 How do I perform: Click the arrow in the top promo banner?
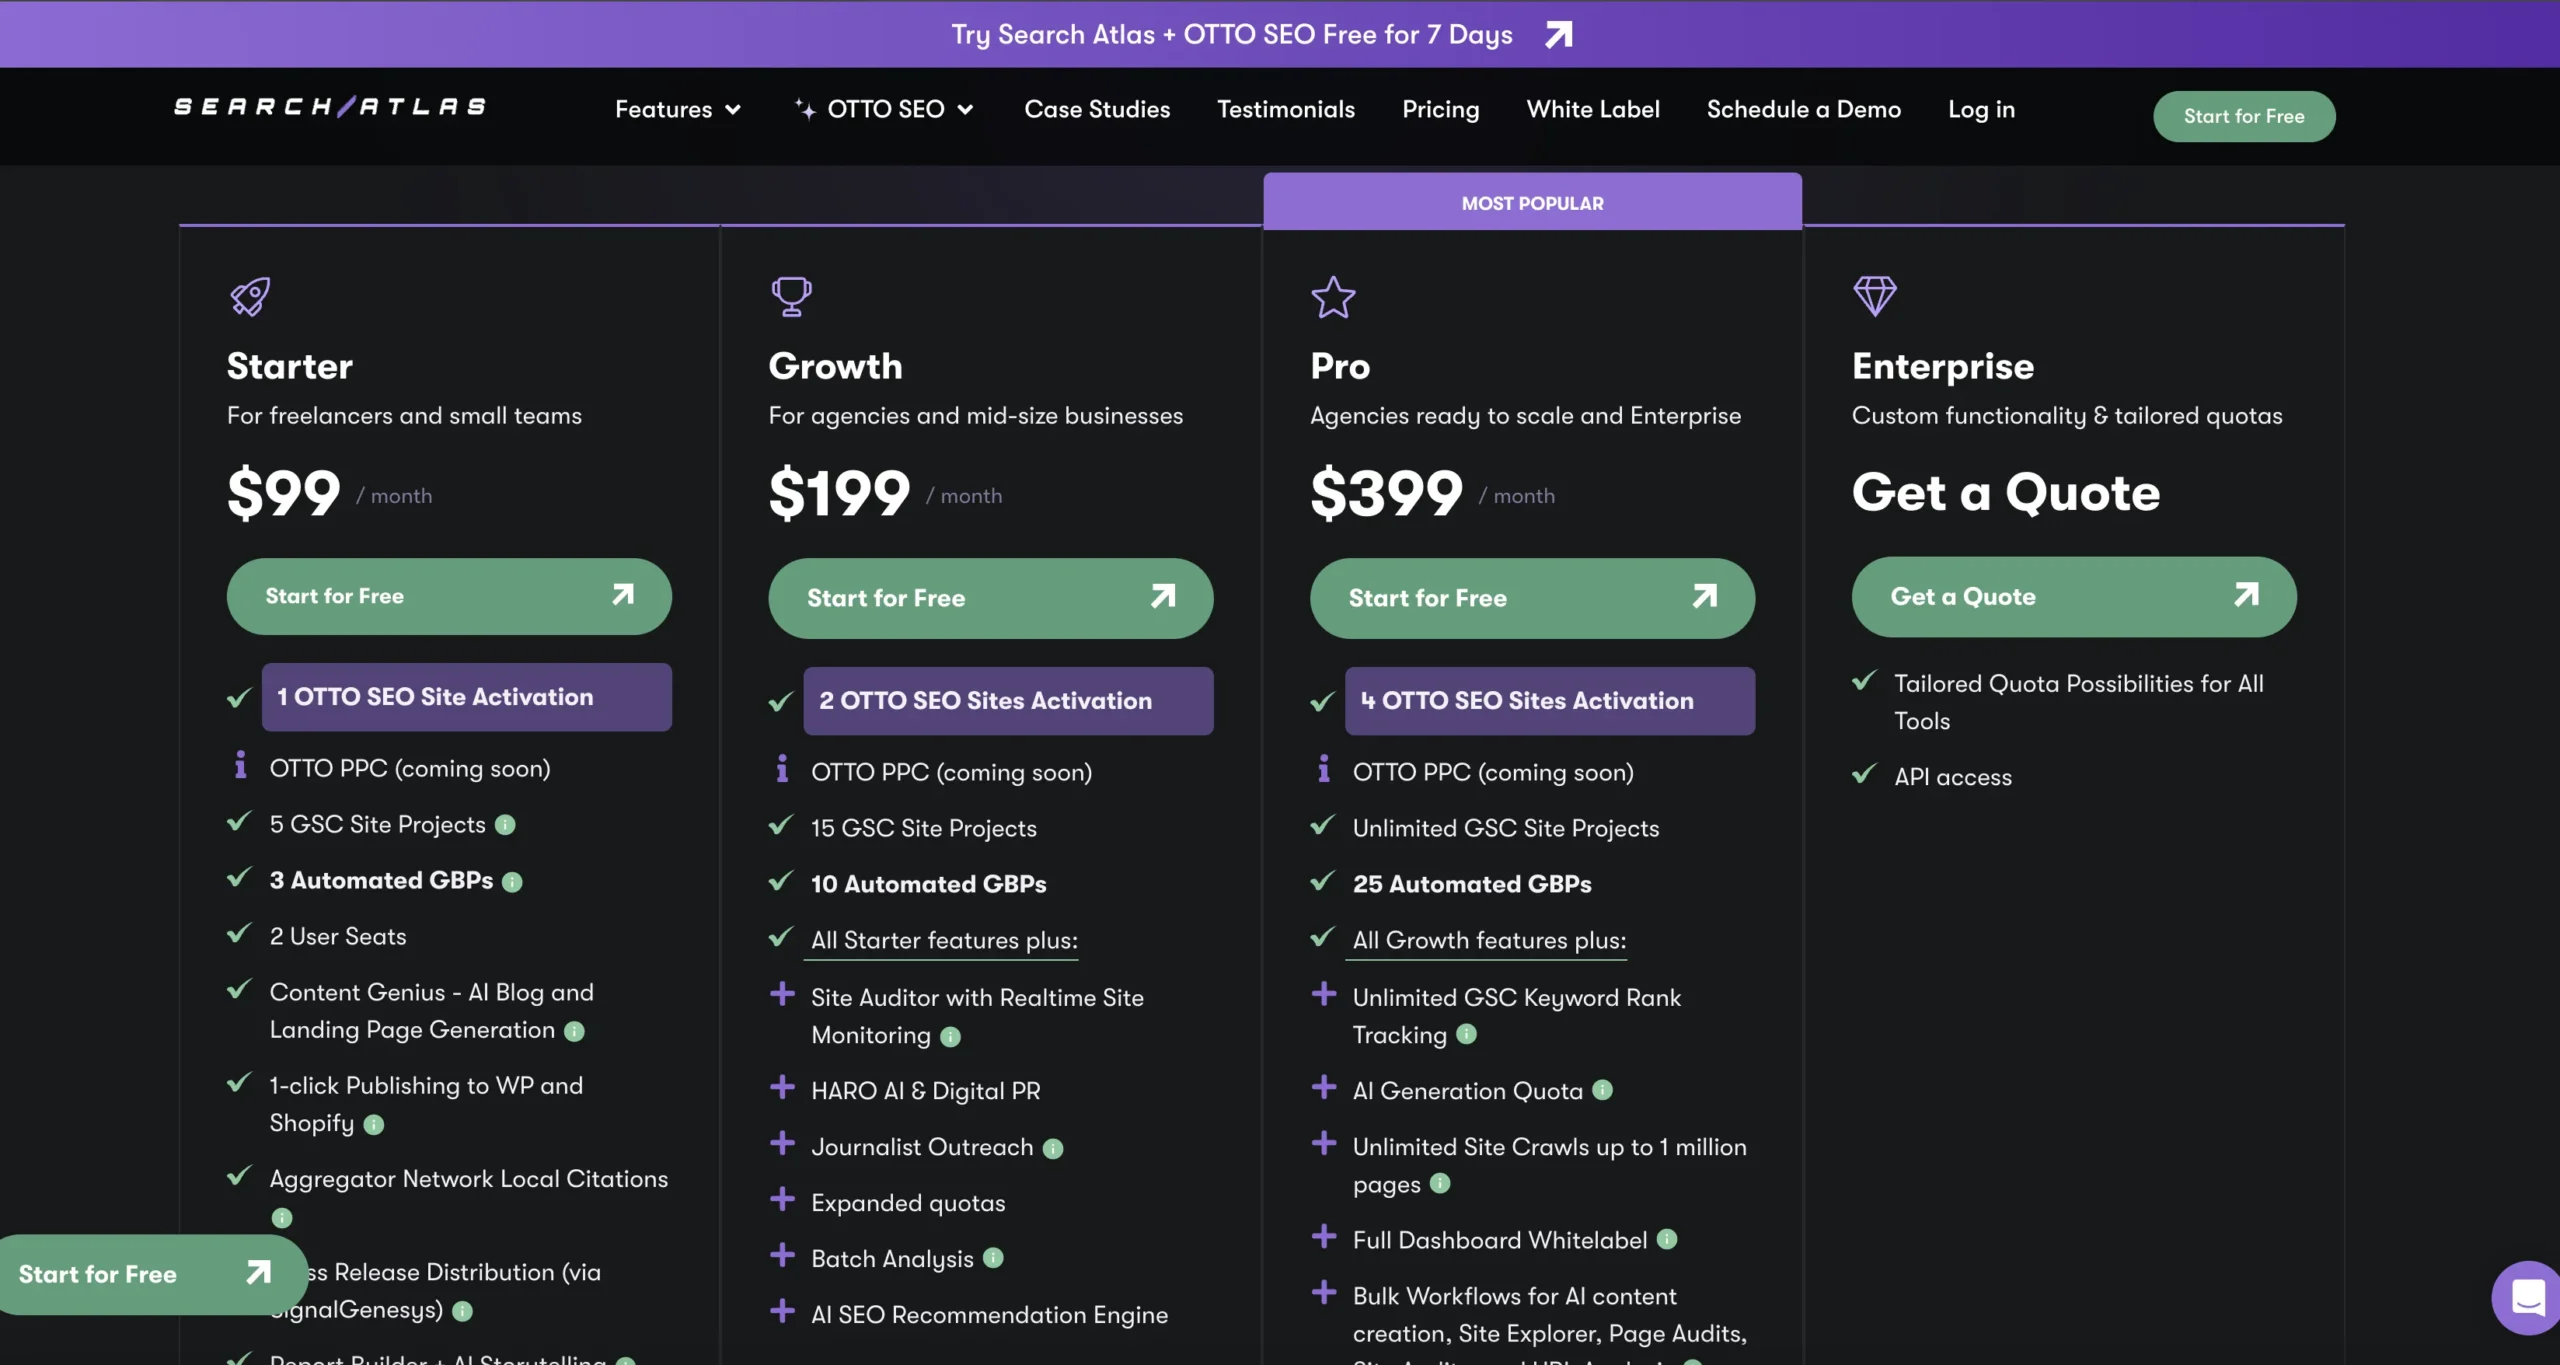1558,35
